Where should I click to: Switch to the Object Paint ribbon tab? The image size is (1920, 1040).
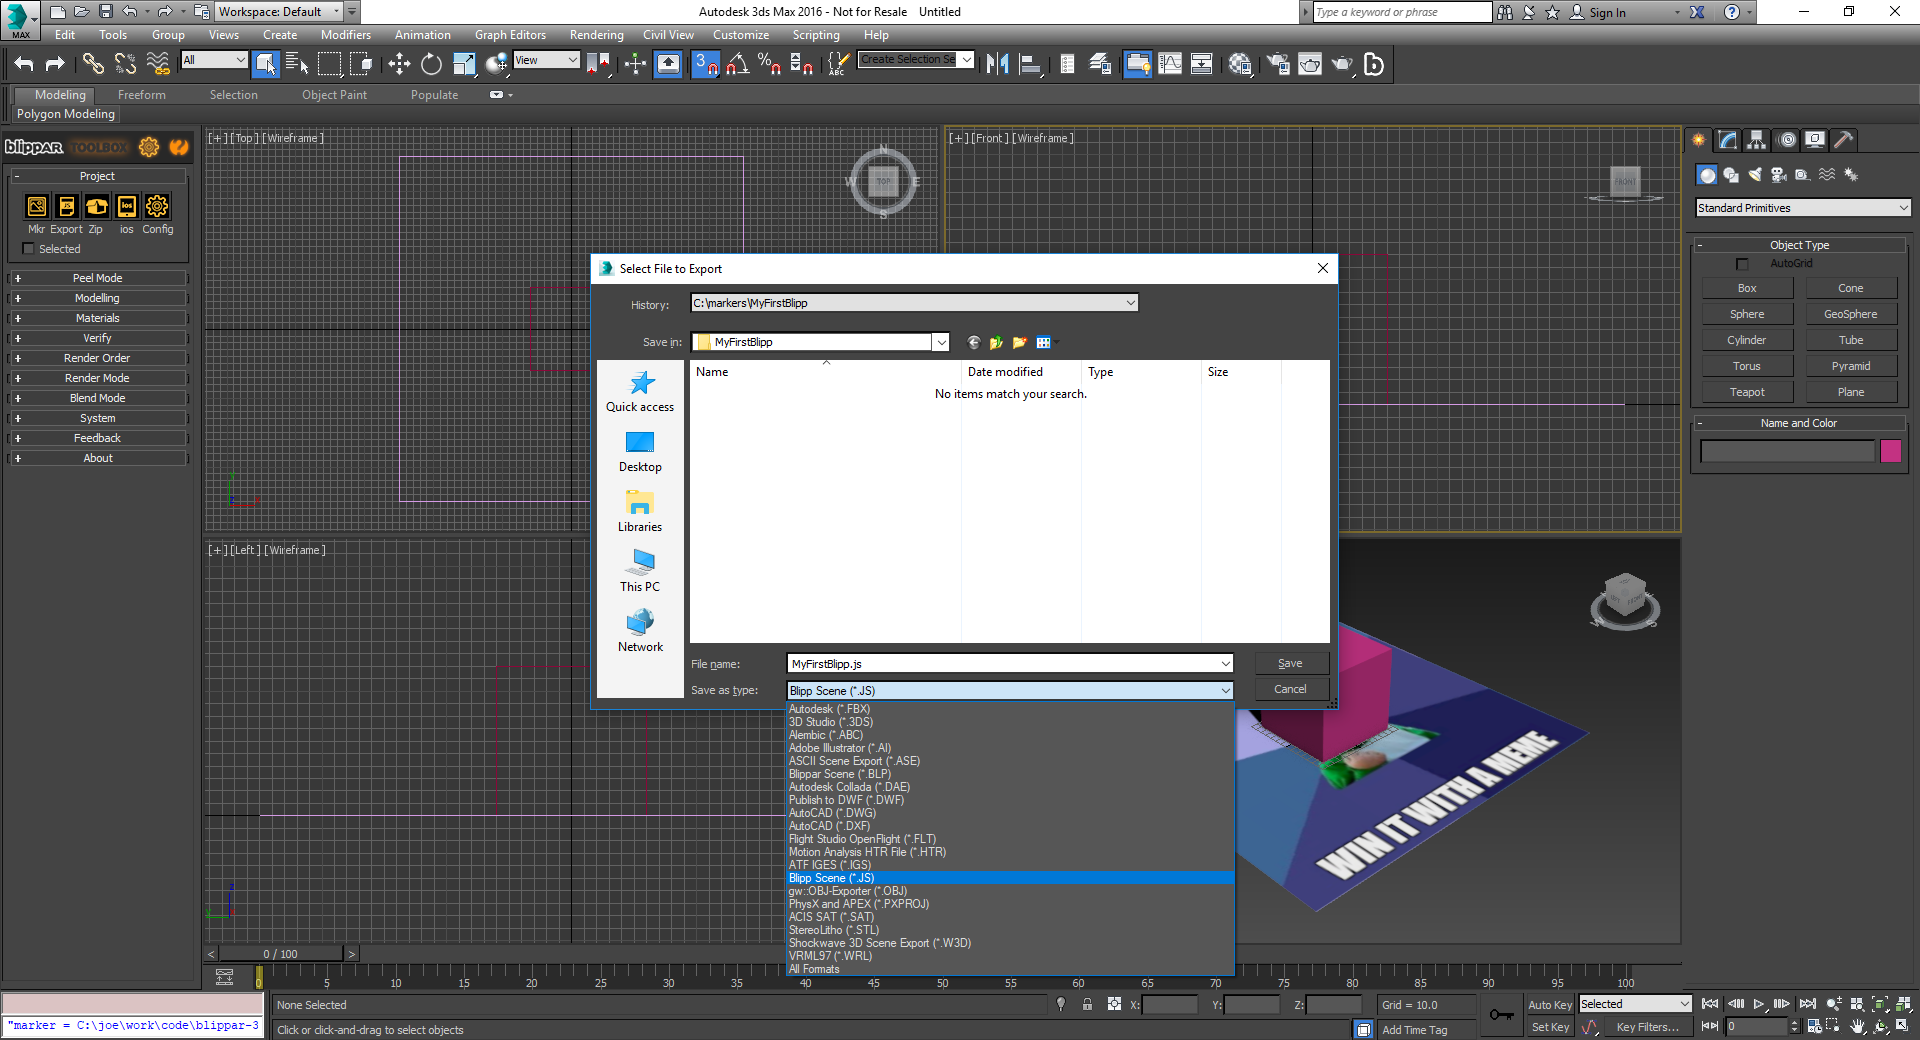[x=334, y=95]
